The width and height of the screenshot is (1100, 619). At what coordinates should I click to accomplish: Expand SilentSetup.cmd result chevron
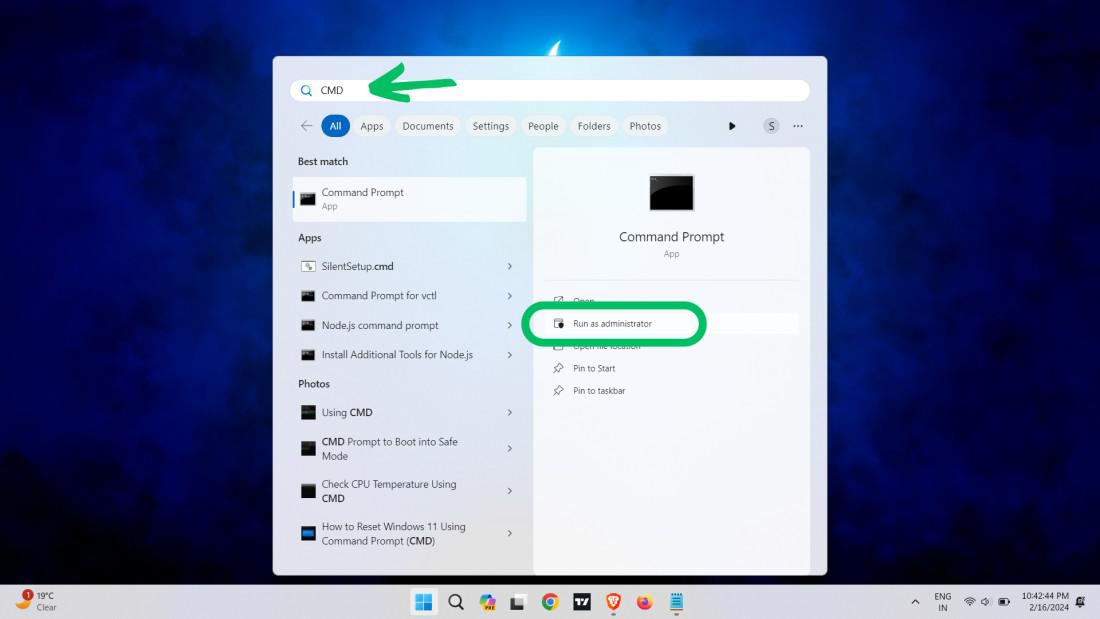509,266
